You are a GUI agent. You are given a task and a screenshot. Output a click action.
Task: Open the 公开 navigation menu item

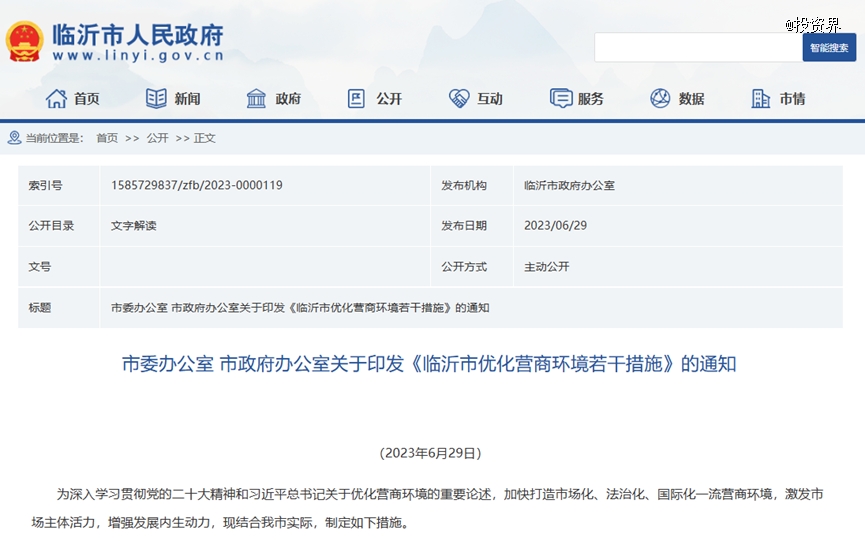[389, 99]
